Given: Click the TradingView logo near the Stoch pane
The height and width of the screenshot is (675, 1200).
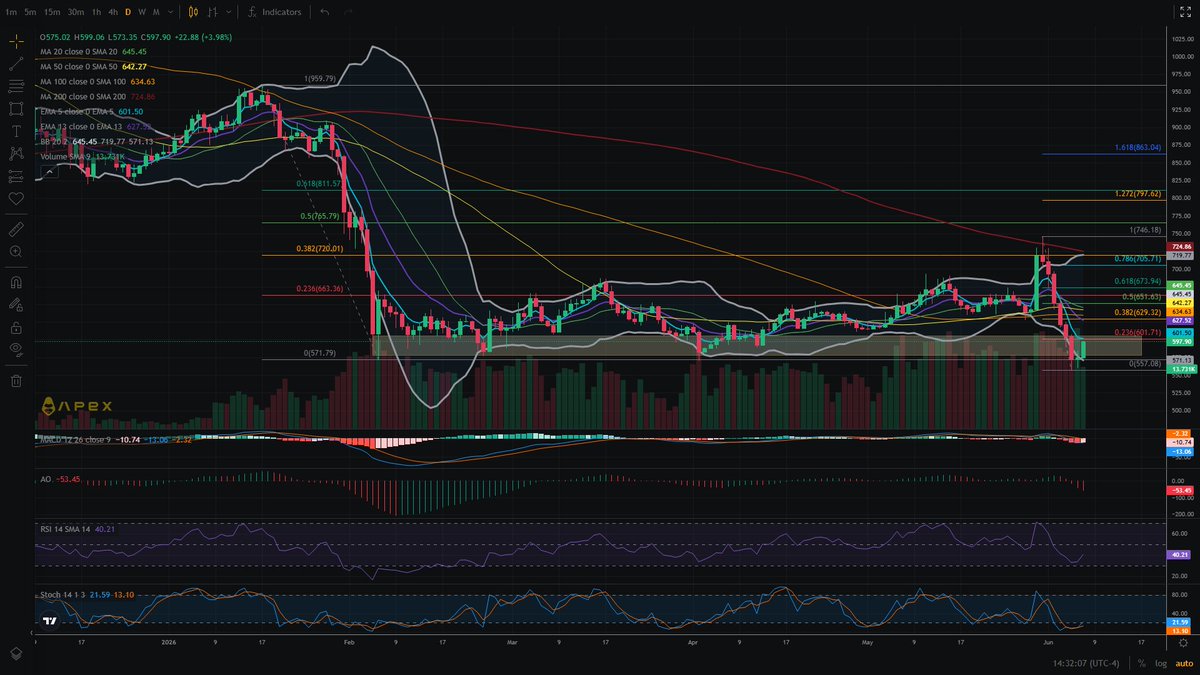Looking at the screenshot, I should tap(50, 620).
